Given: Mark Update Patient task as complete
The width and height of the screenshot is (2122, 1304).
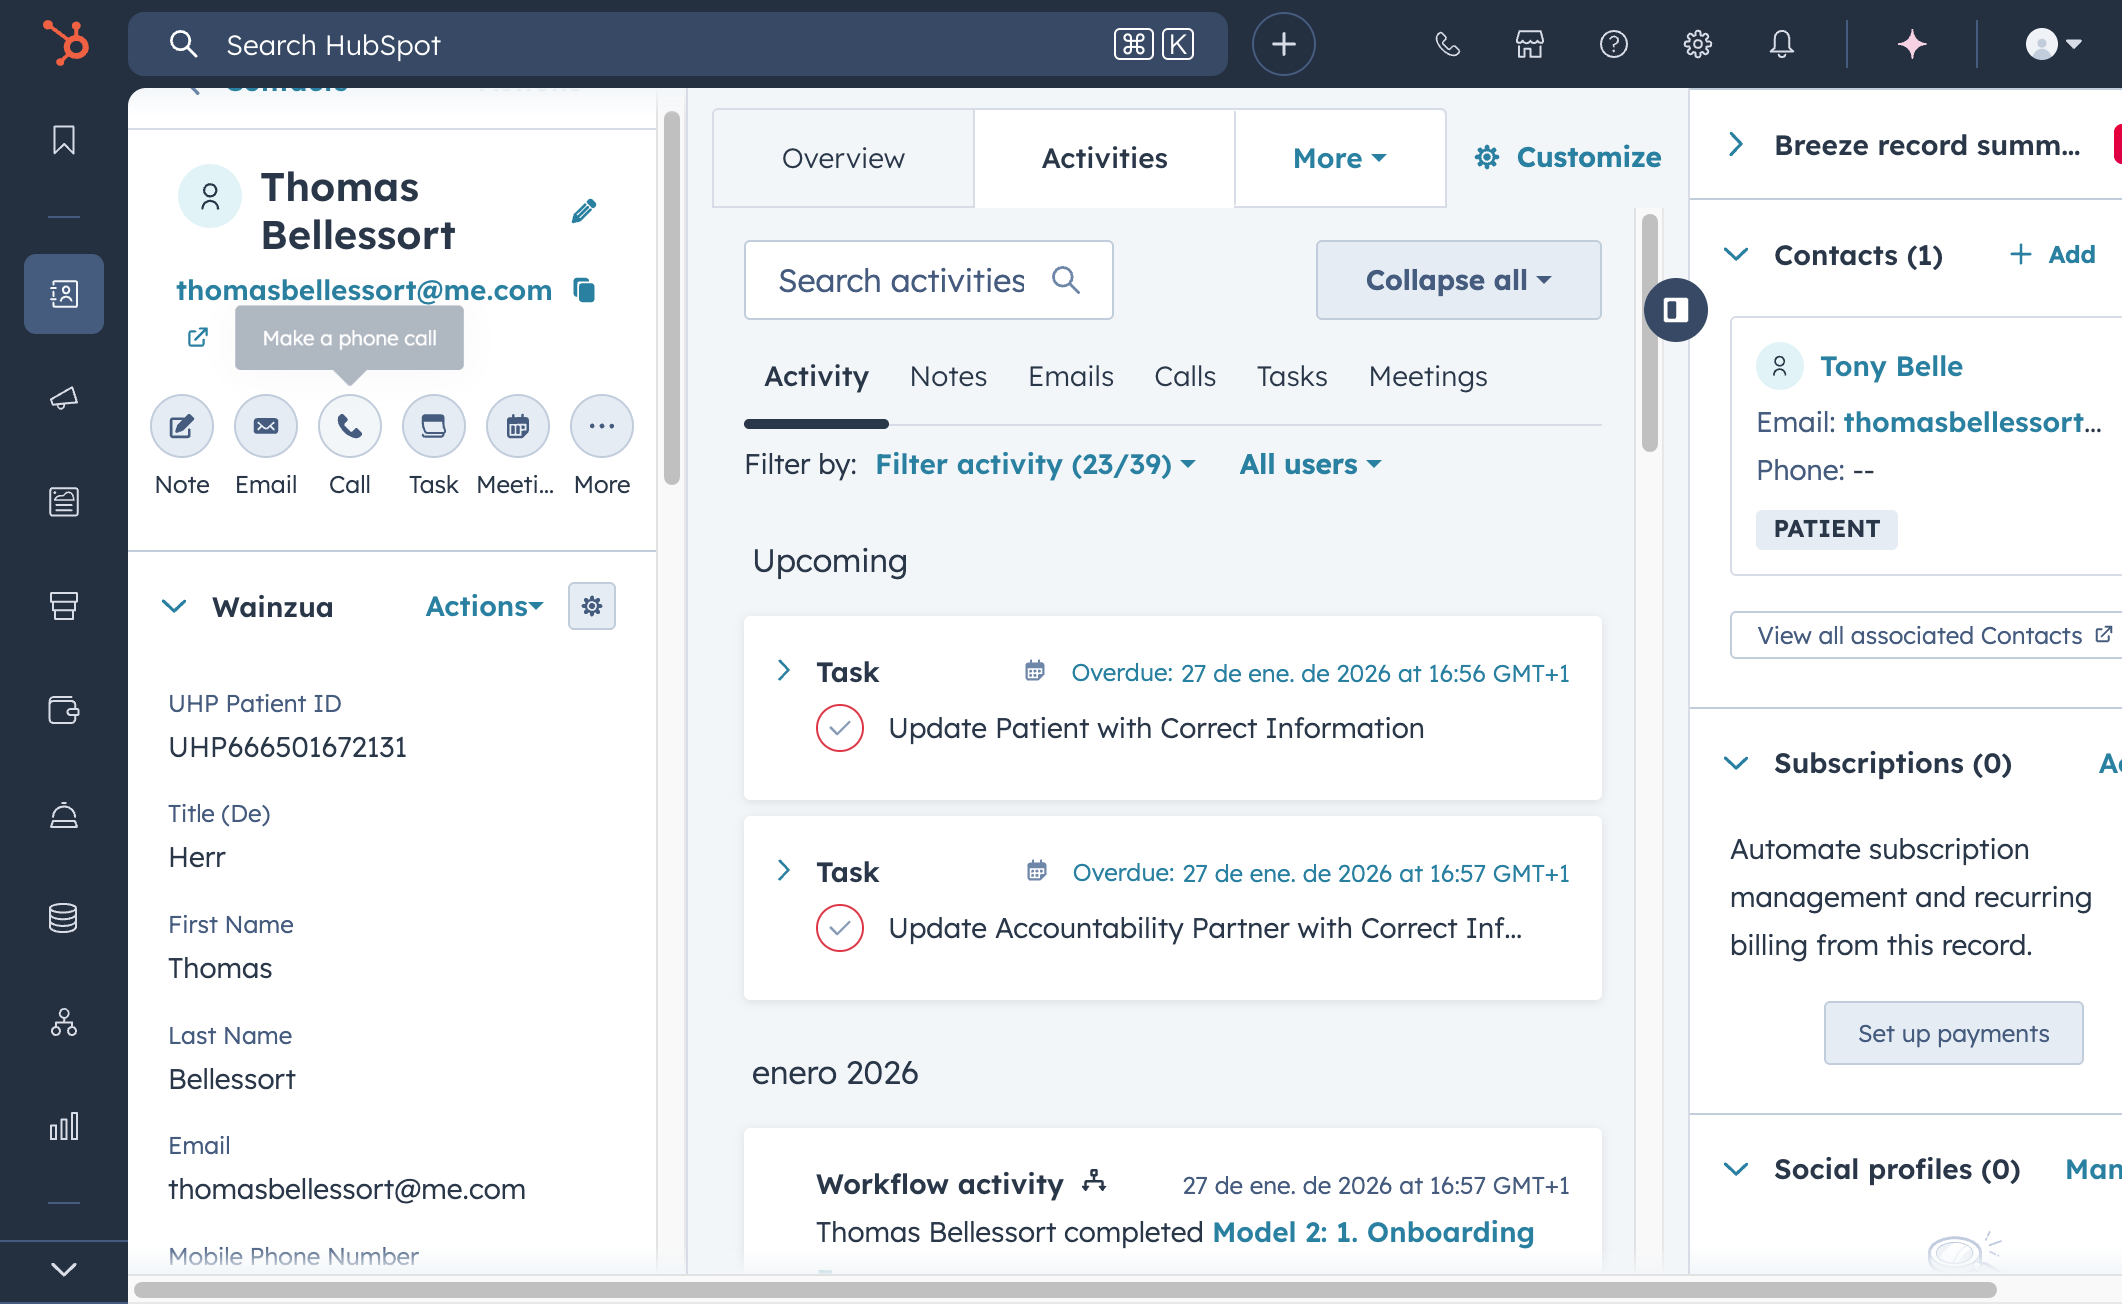Looking at the screenshot, I should point(840,728).
